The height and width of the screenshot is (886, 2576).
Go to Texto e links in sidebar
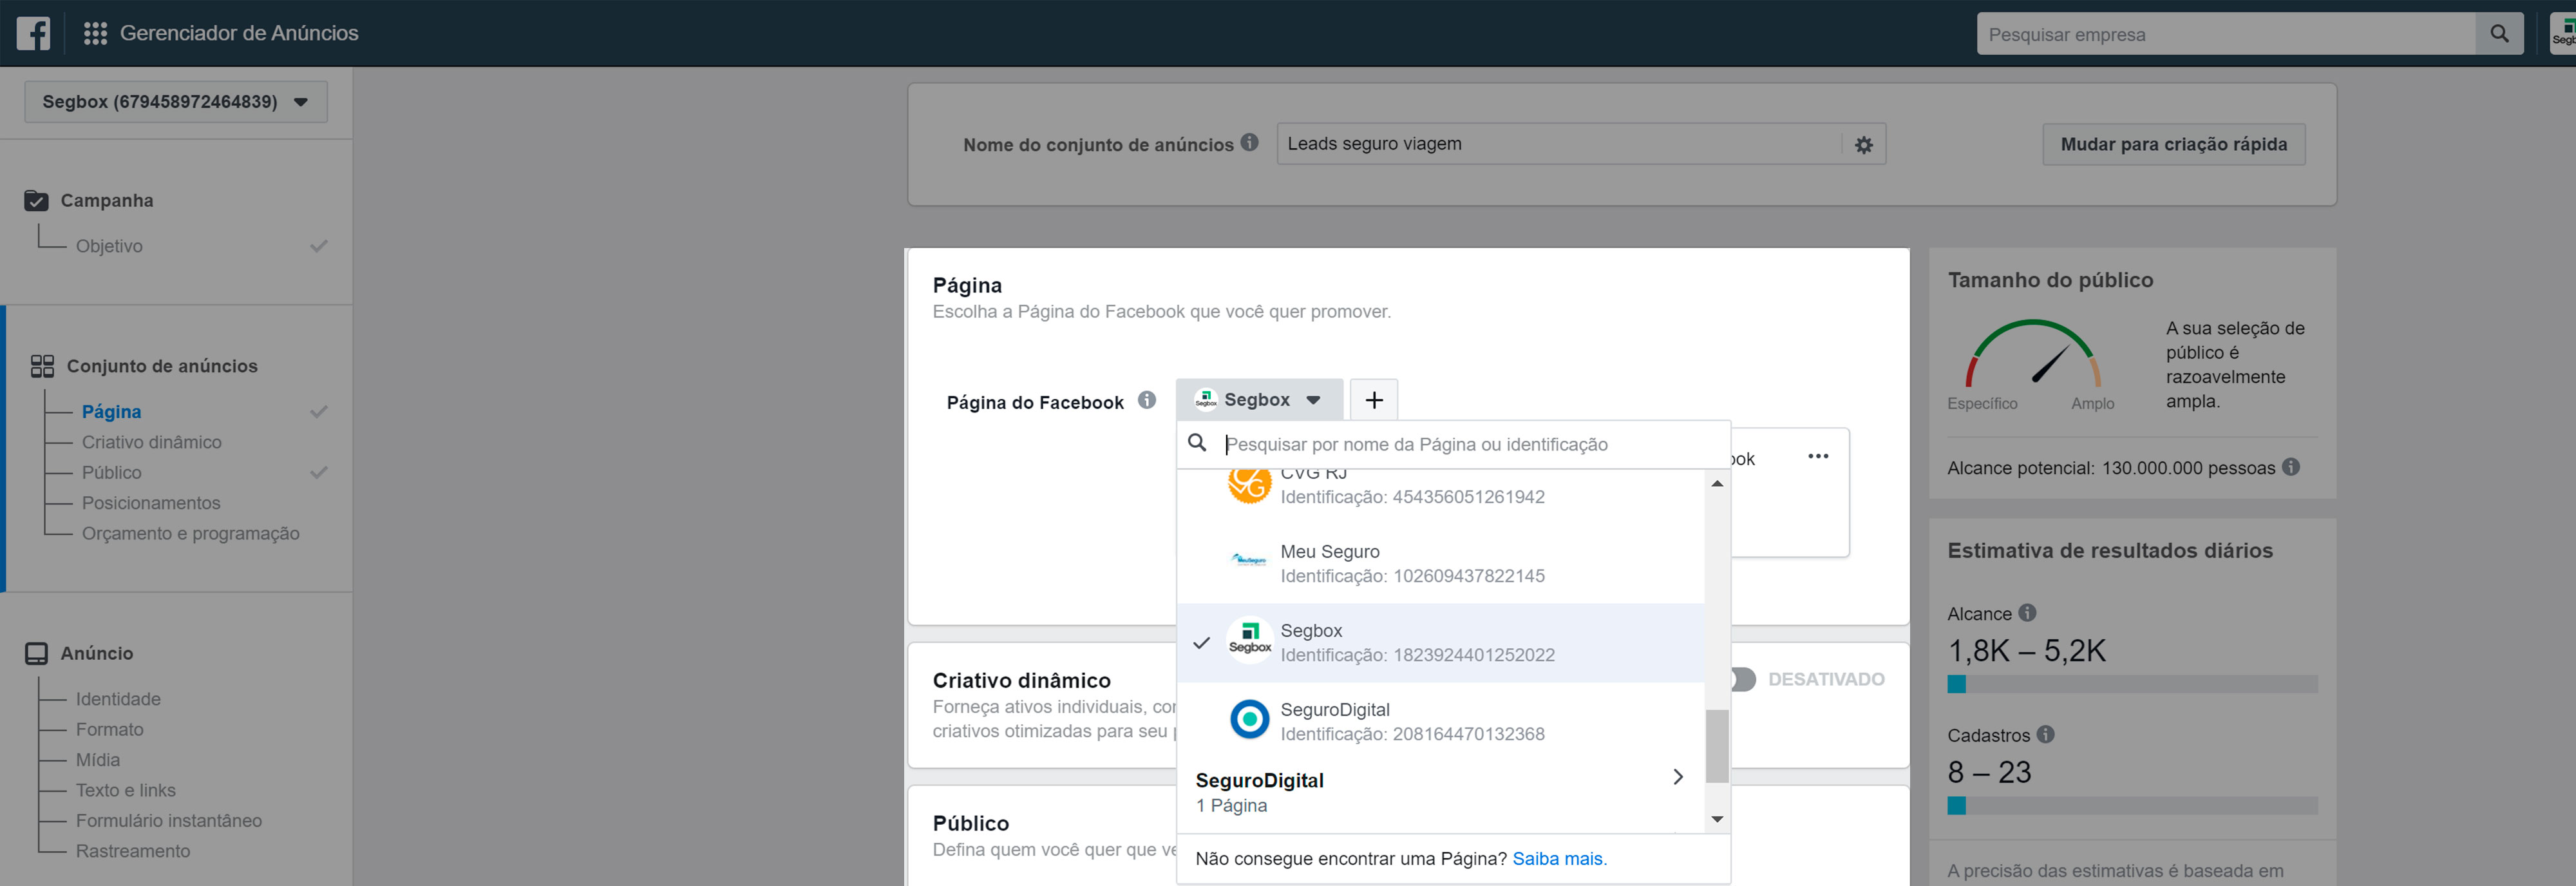(126, 790)
